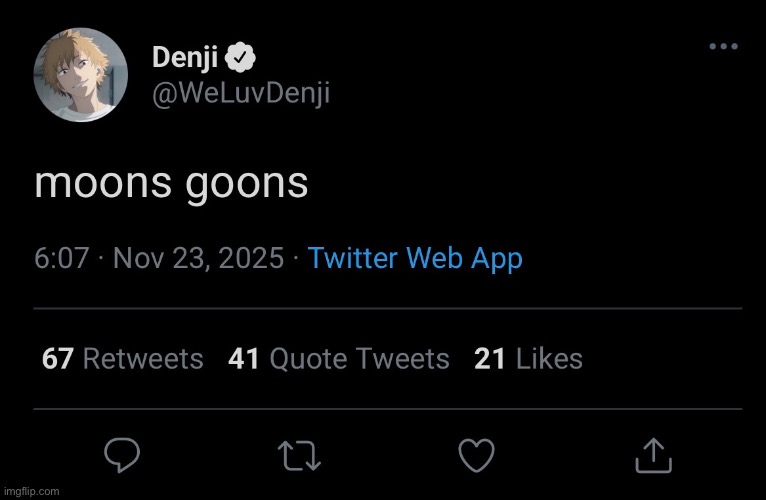Image resolution: width=766 pixels, height=500 pixels.
Task: Open the three-dot more options menu
Action: 724,46
